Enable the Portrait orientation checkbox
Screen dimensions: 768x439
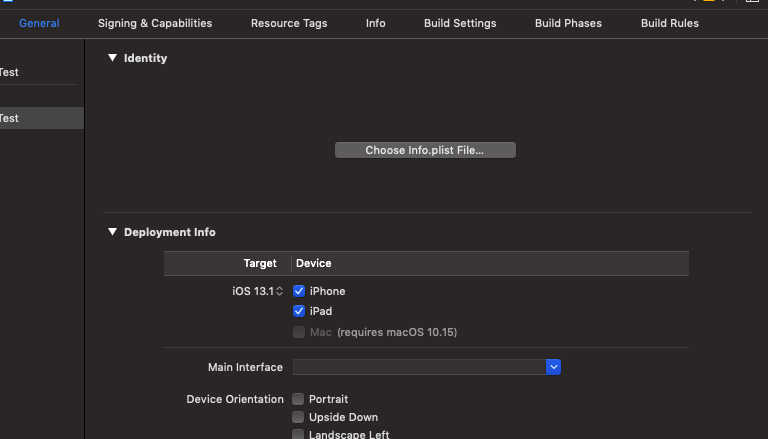(298, 399)
